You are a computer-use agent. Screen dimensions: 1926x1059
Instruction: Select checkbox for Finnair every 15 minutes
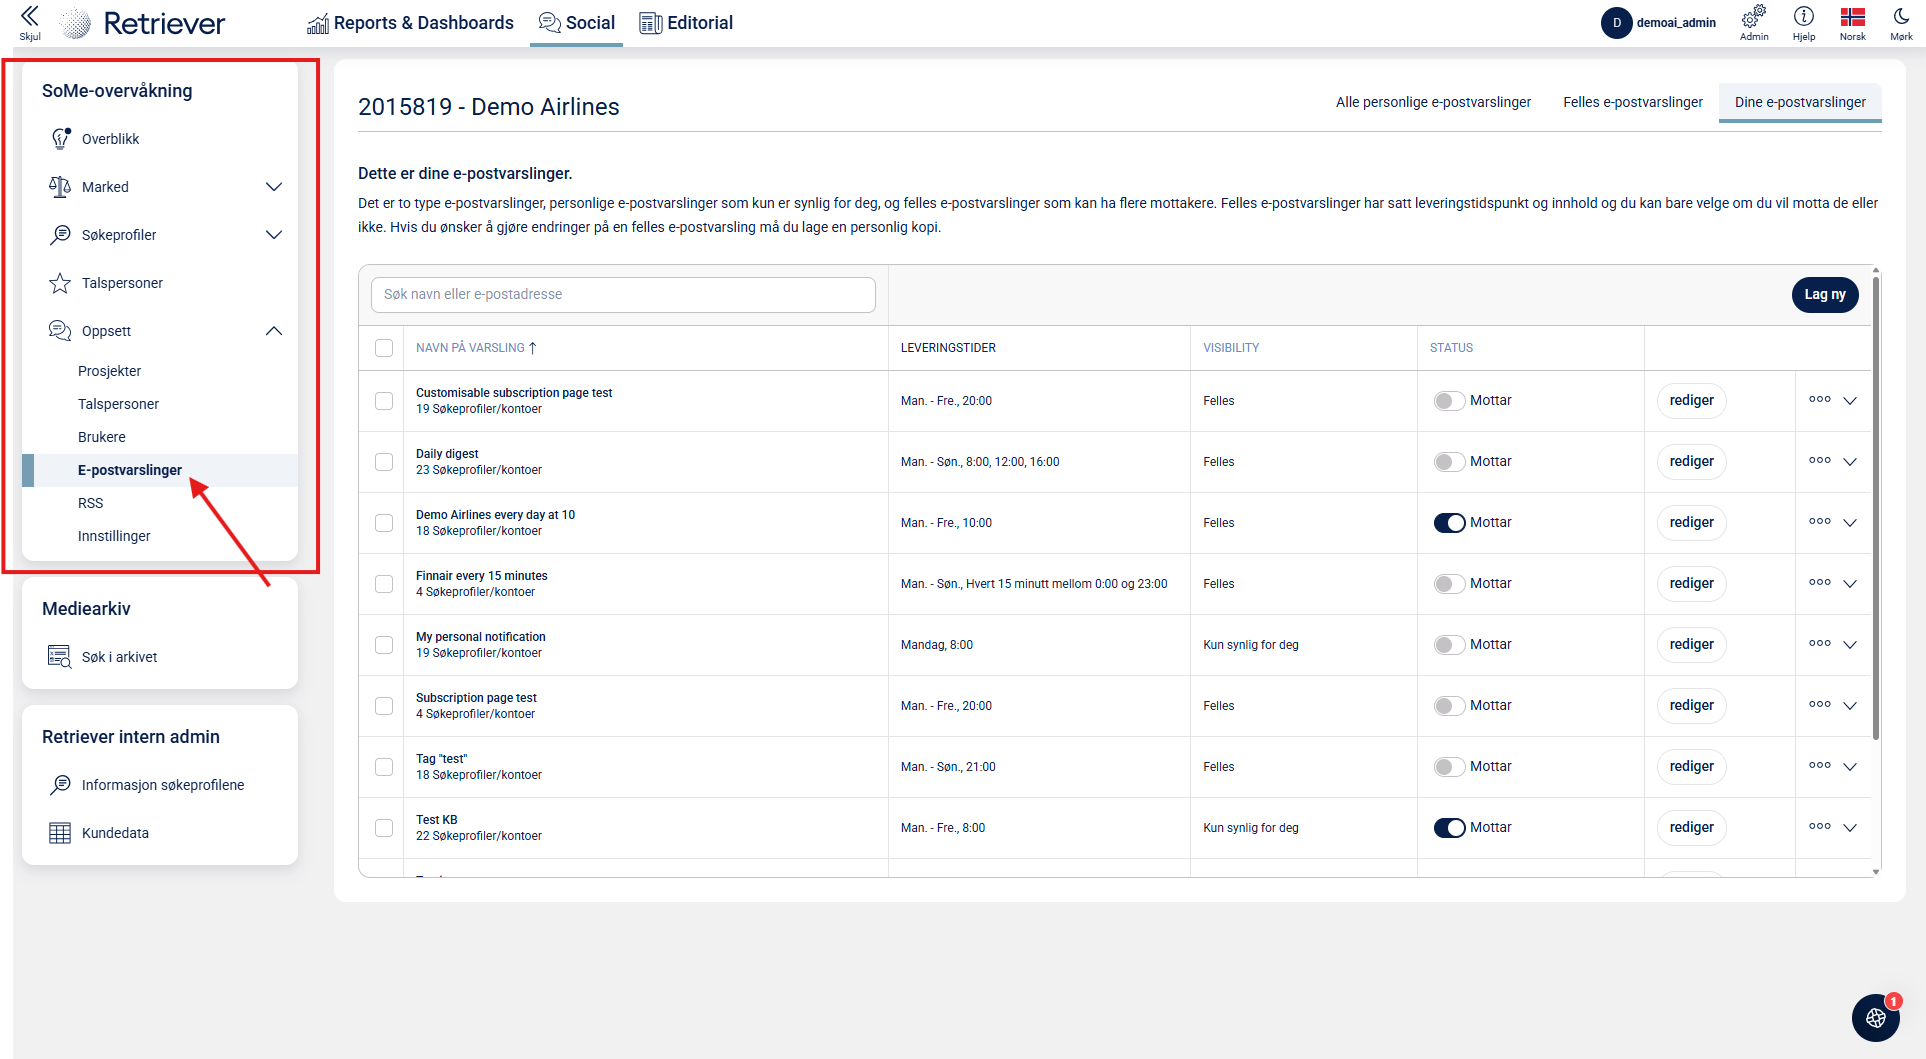tap(384, 584)
